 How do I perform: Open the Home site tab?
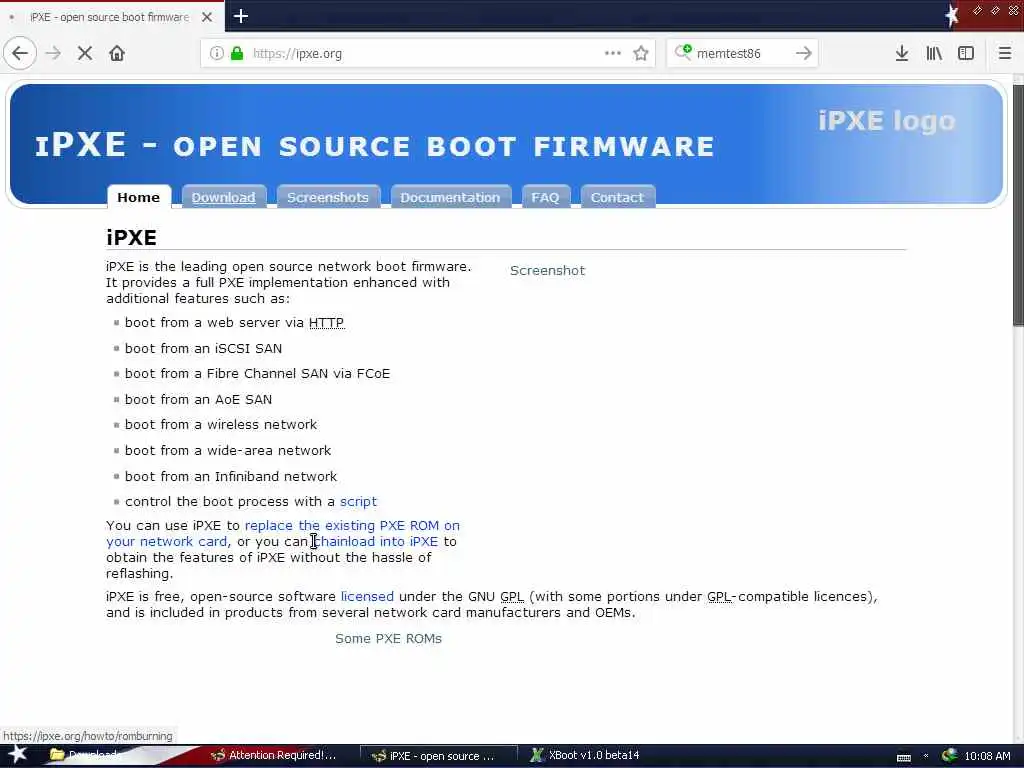tap(138, 197)
